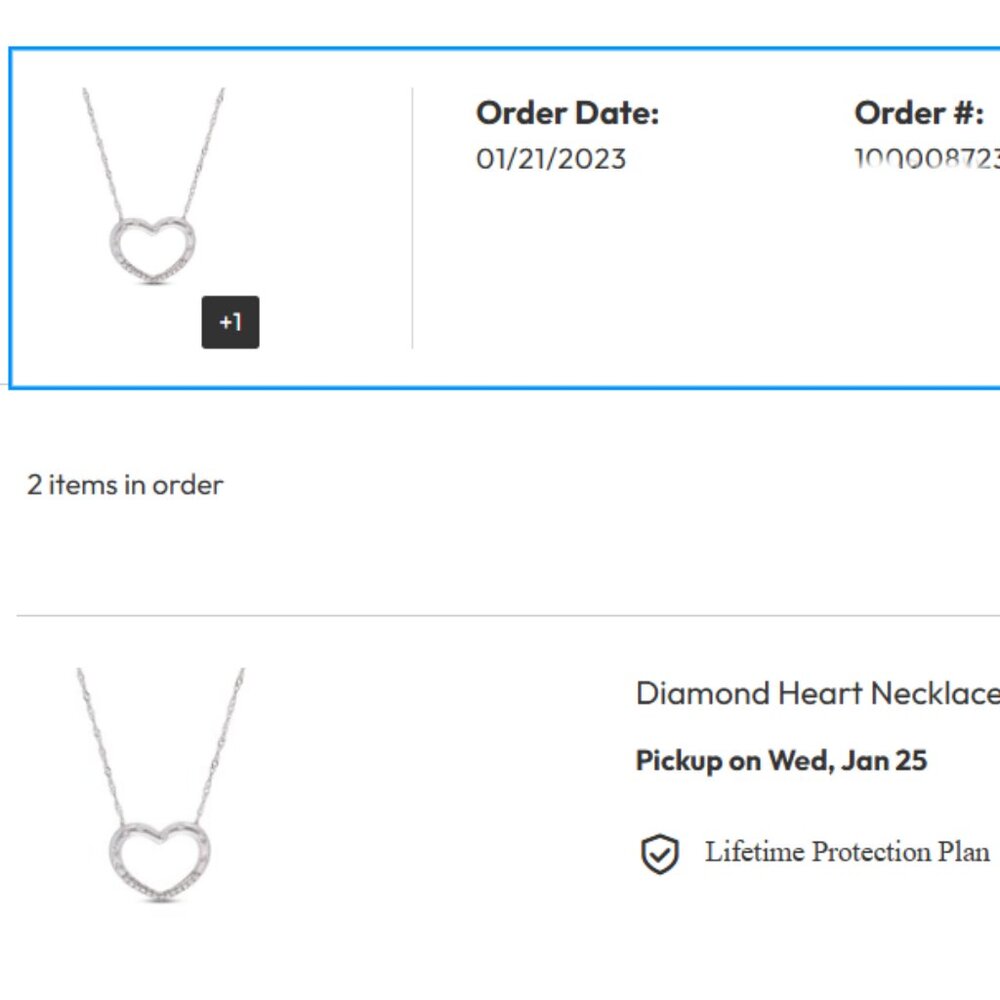The image size is (1000, 1000).
Task: Switch to the order details section
Action: click(500, 215)
